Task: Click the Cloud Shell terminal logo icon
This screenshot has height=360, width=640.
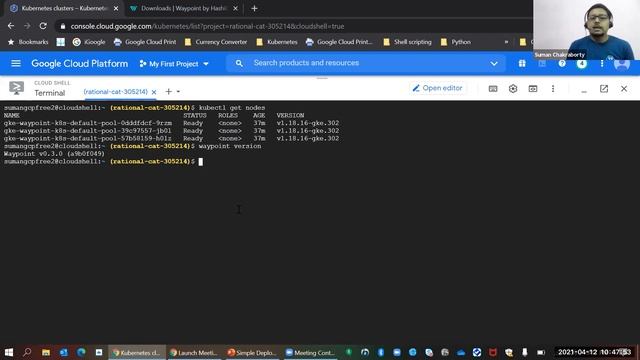Action: click(17, 88)
